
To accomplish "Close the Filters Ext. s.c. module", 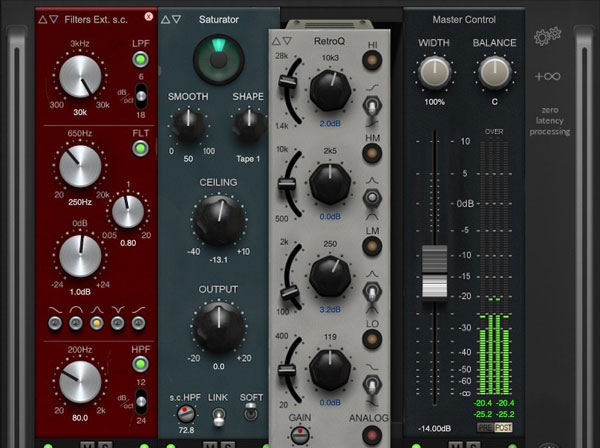I will click(149, 17).
